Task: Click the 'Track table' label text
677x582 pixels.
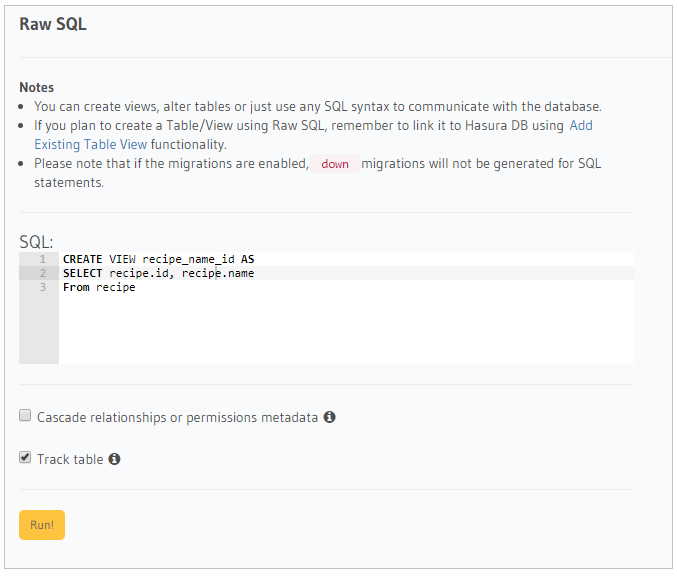Action: click(70, 459)
